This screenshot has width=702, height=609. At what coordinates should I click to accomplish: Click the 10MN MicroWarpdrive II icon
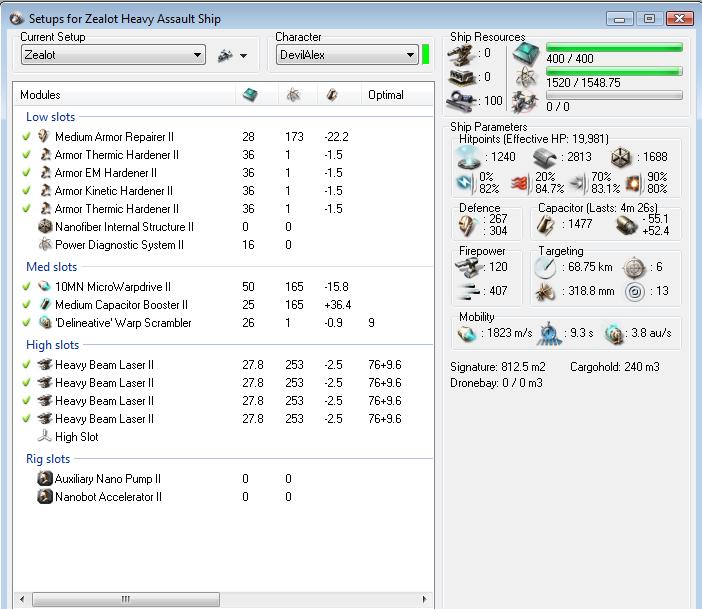tap(44, 286)
